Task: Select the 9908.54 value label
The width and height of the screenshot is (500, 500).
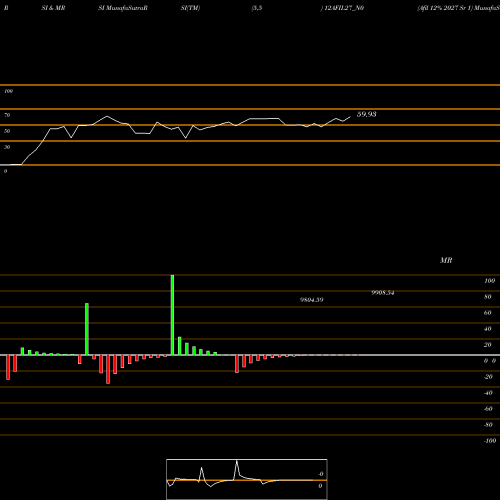Action: pyautogui.click(x=383, y=293)
